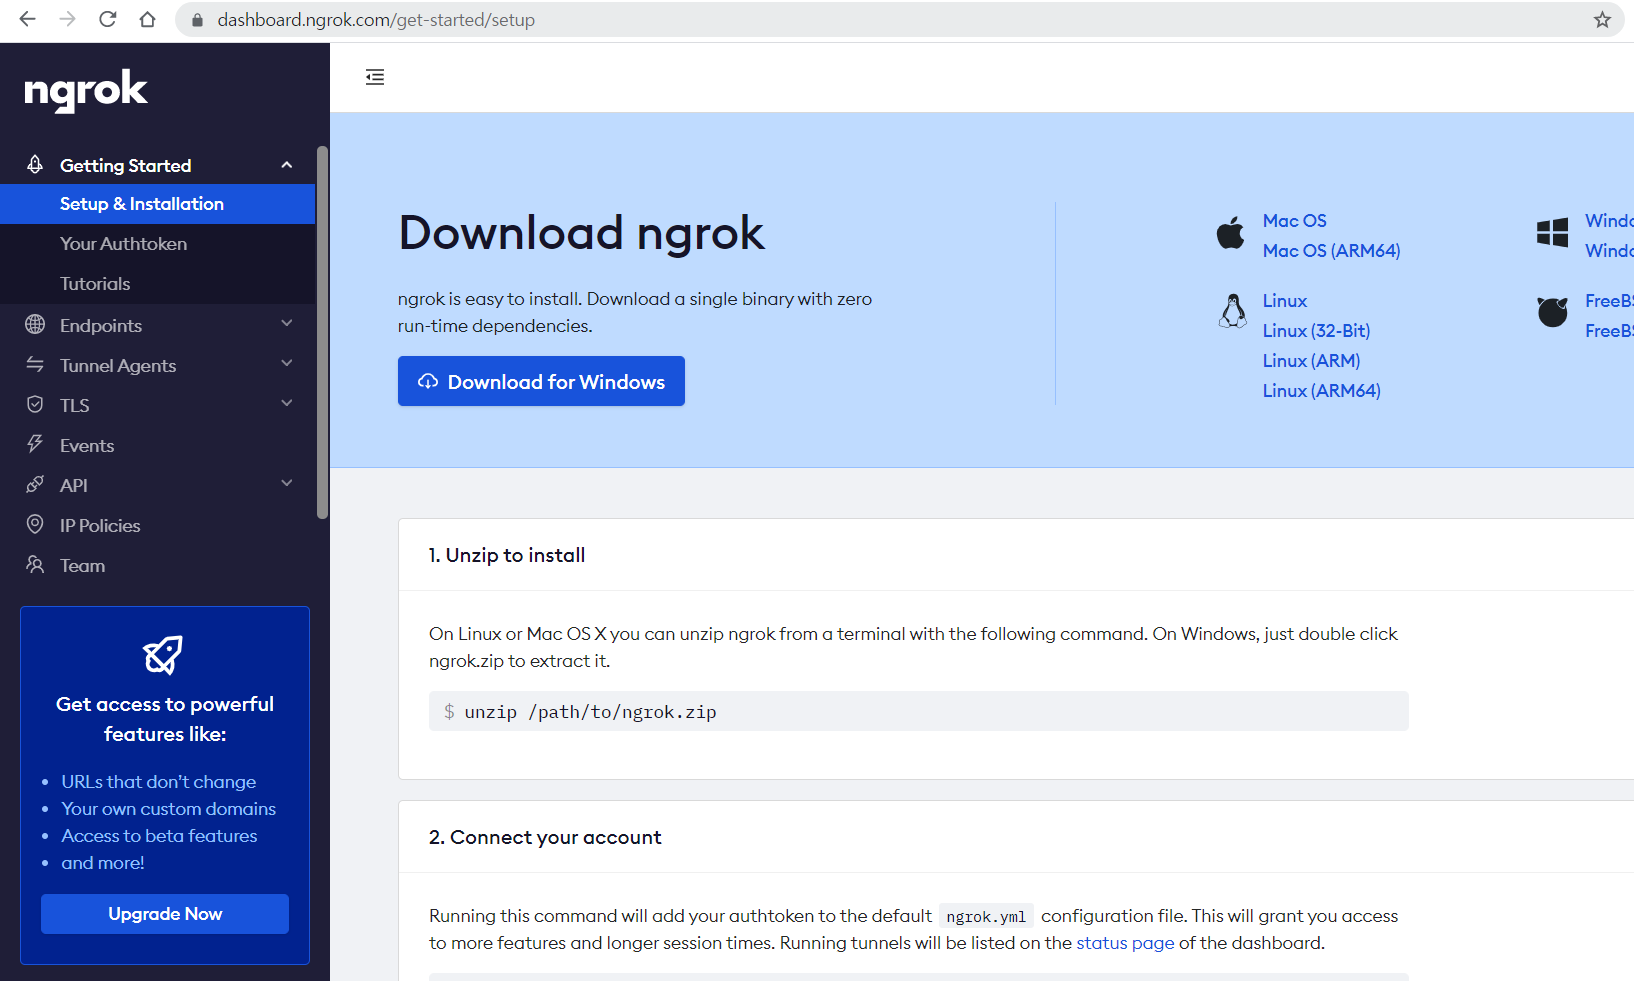This screenshot has height=981, width=1634.
Task: Click the sidebar vertical scrollbar
Action: (322, 332)
